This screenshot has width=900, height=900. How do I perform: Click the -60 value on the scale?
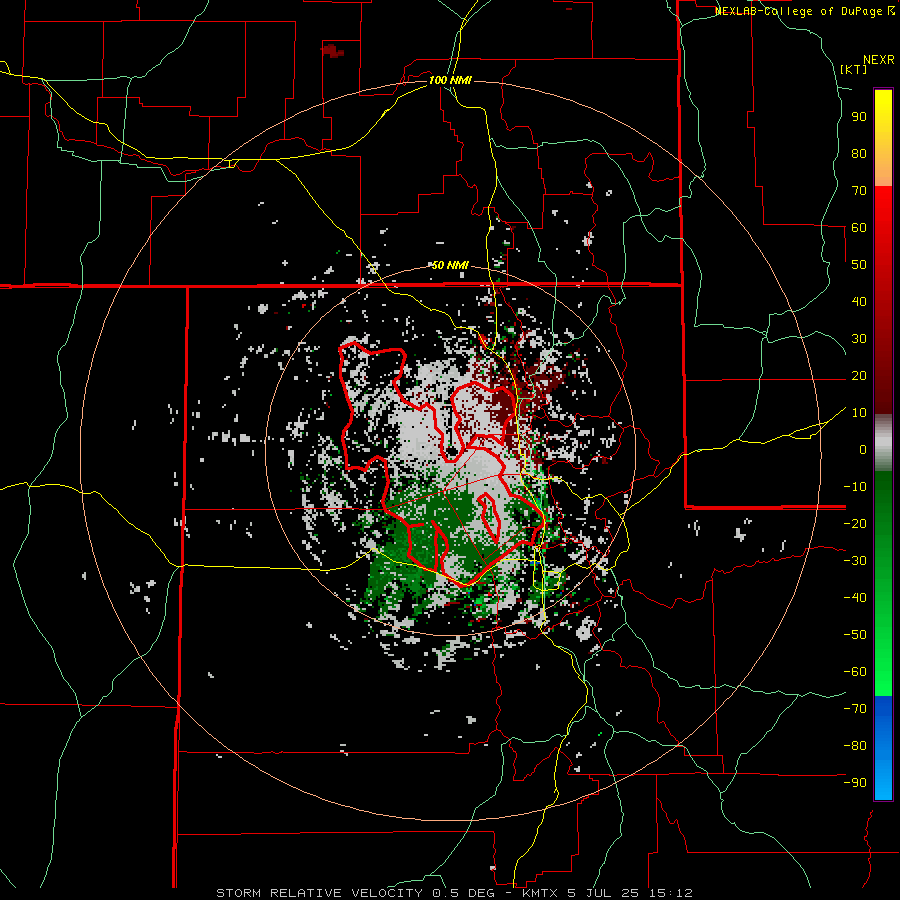[855, 672]
